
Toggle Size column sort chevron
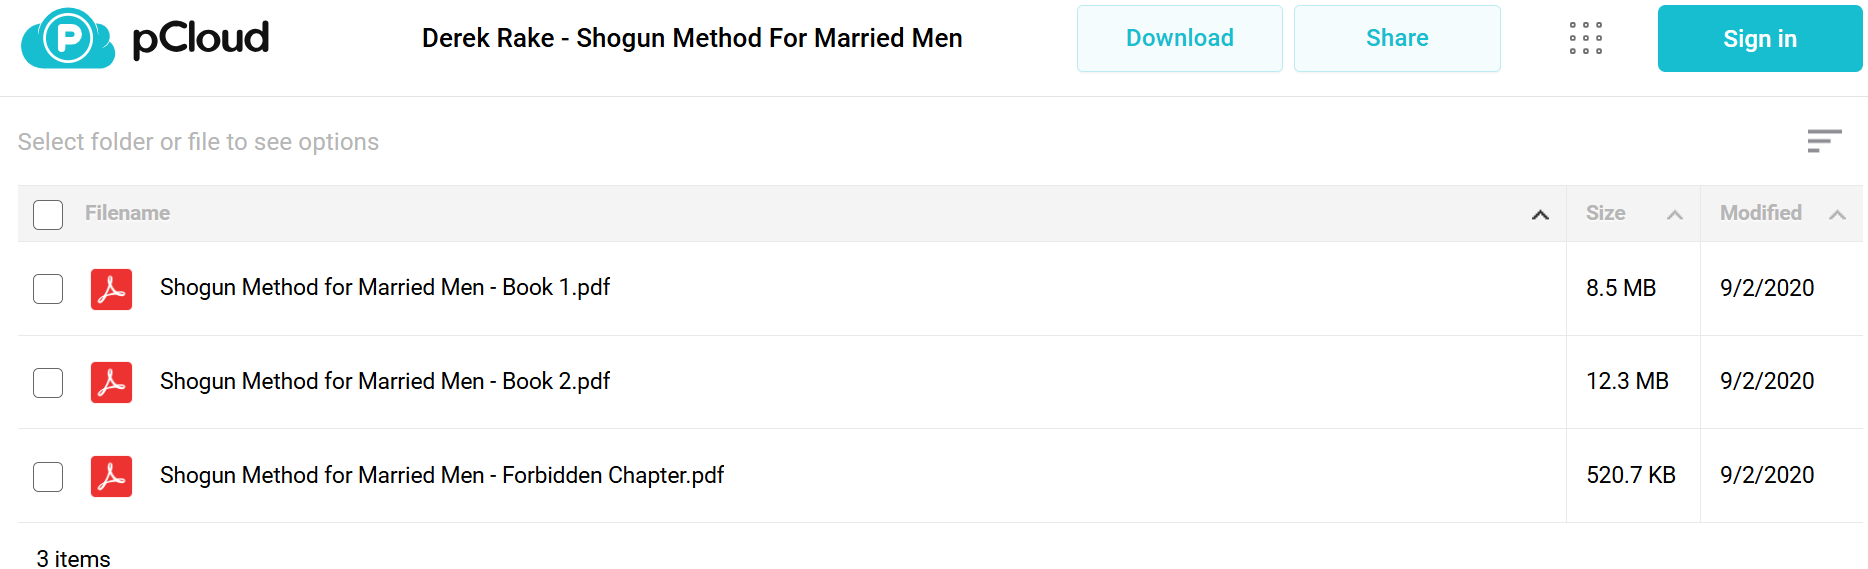tap(1675, 215)
